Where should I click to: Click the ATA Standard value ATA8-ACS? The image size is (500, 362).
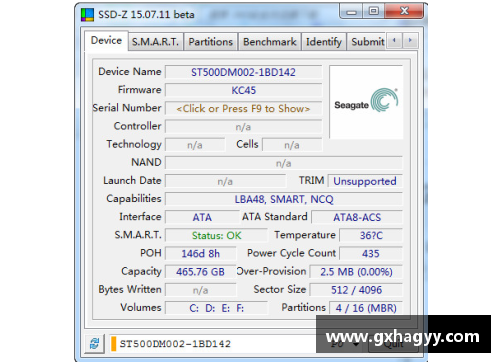pos(357,217)
